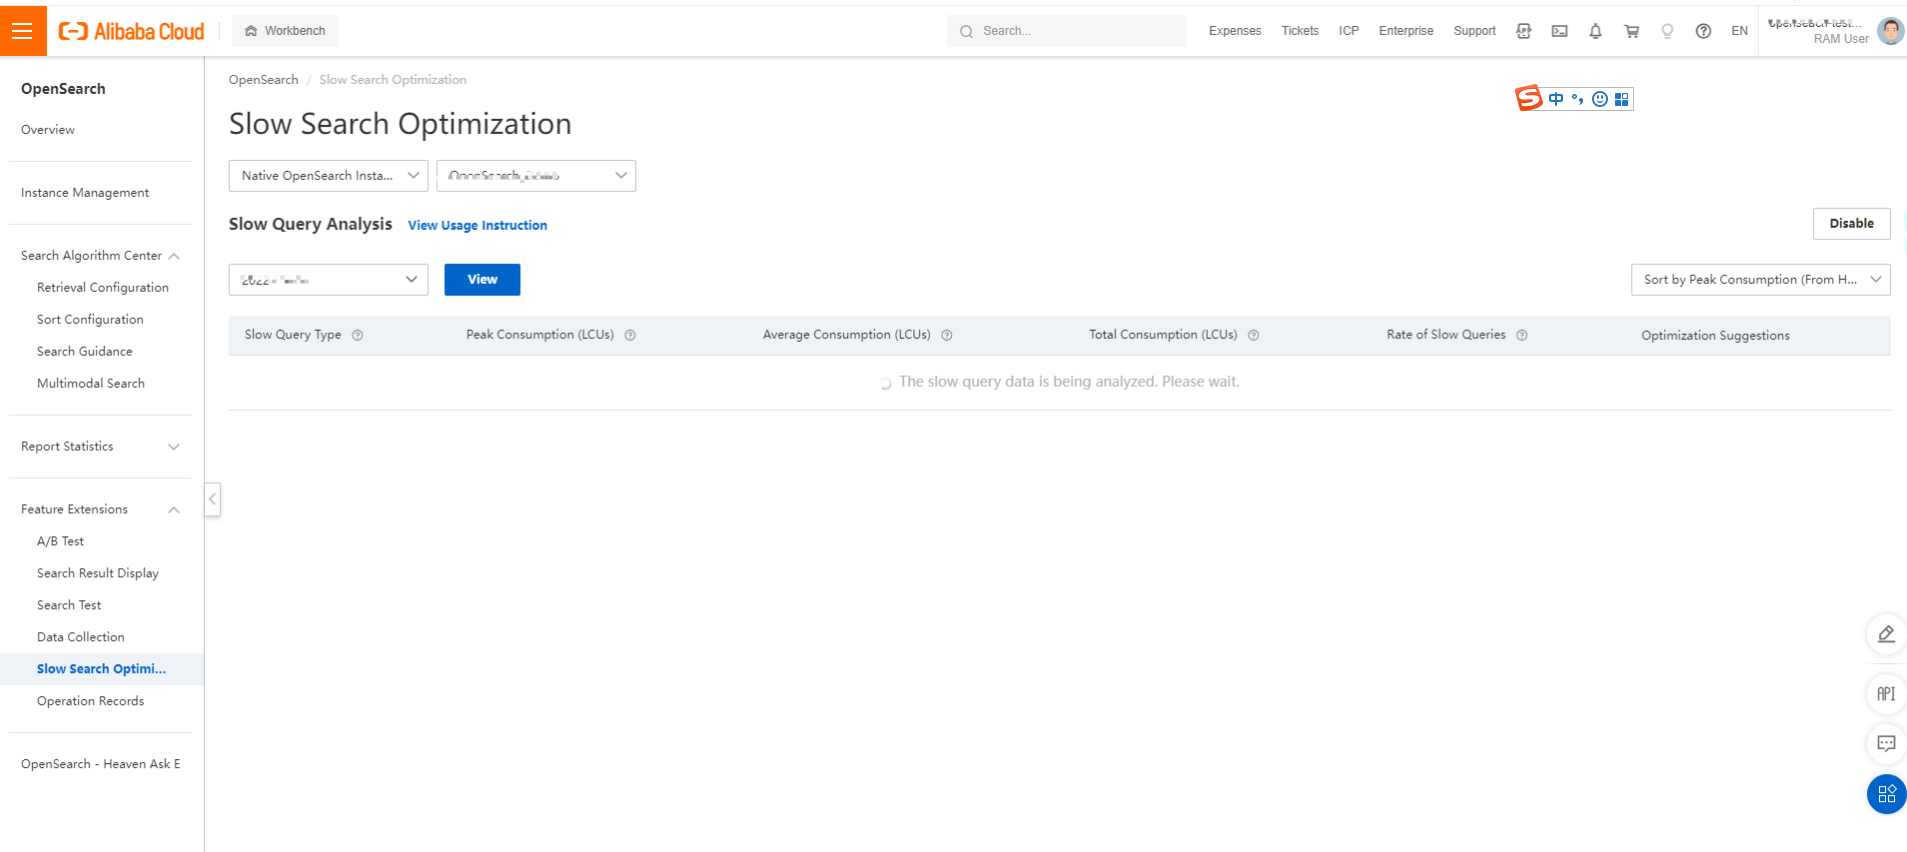Click Sogou input method S logo
The width and height of the screenshot is (1907, 852).
click(x=1528, y=98)
